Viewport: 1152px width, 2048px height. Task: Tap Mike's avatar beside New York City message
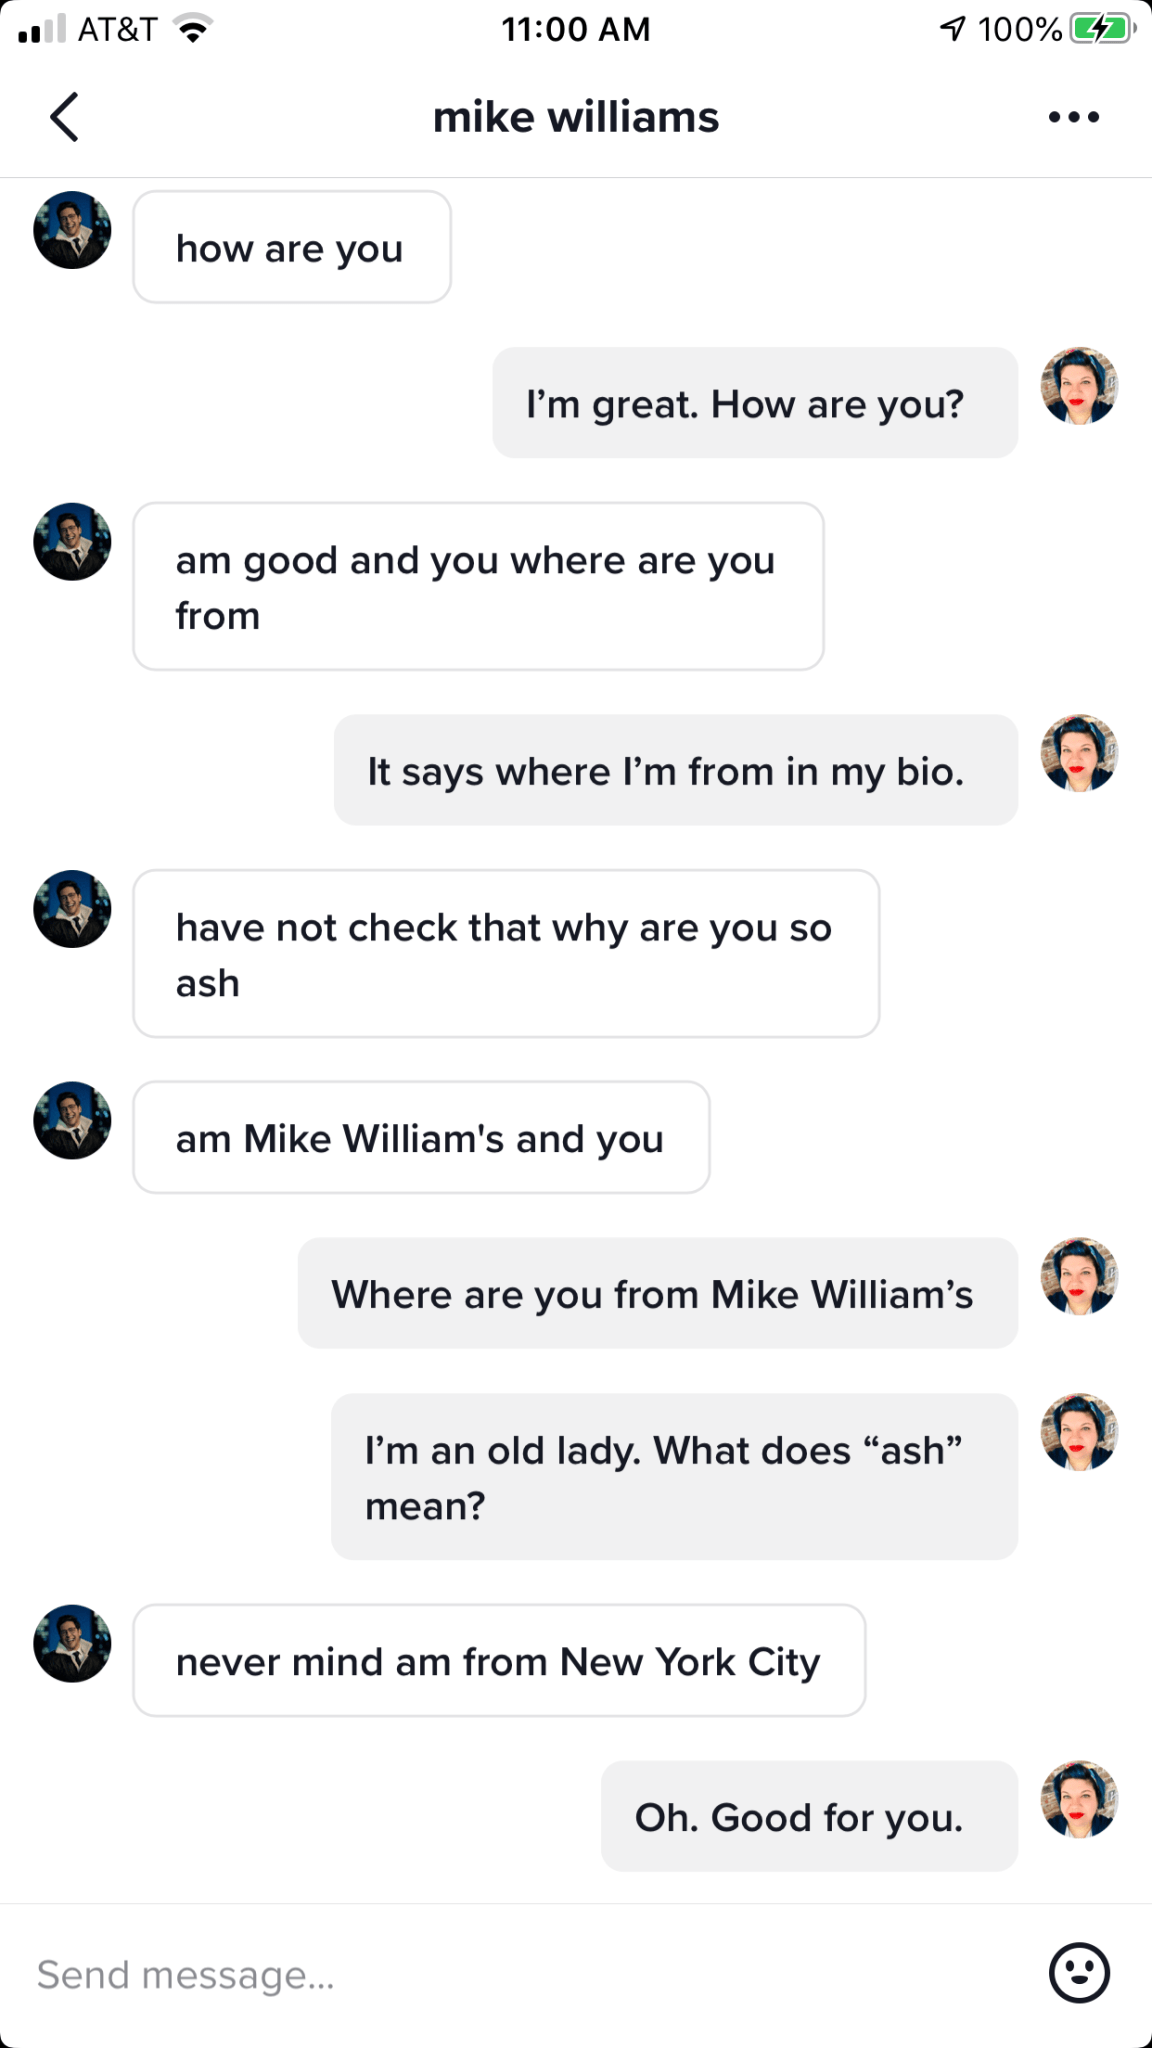[72, 1643]
